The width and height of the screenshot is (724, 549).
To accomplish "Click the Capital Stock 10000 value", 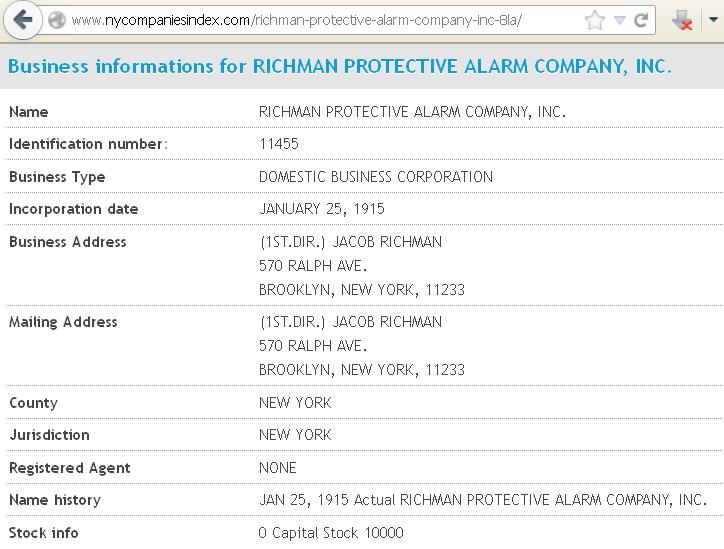I will [x=331, y=533].
